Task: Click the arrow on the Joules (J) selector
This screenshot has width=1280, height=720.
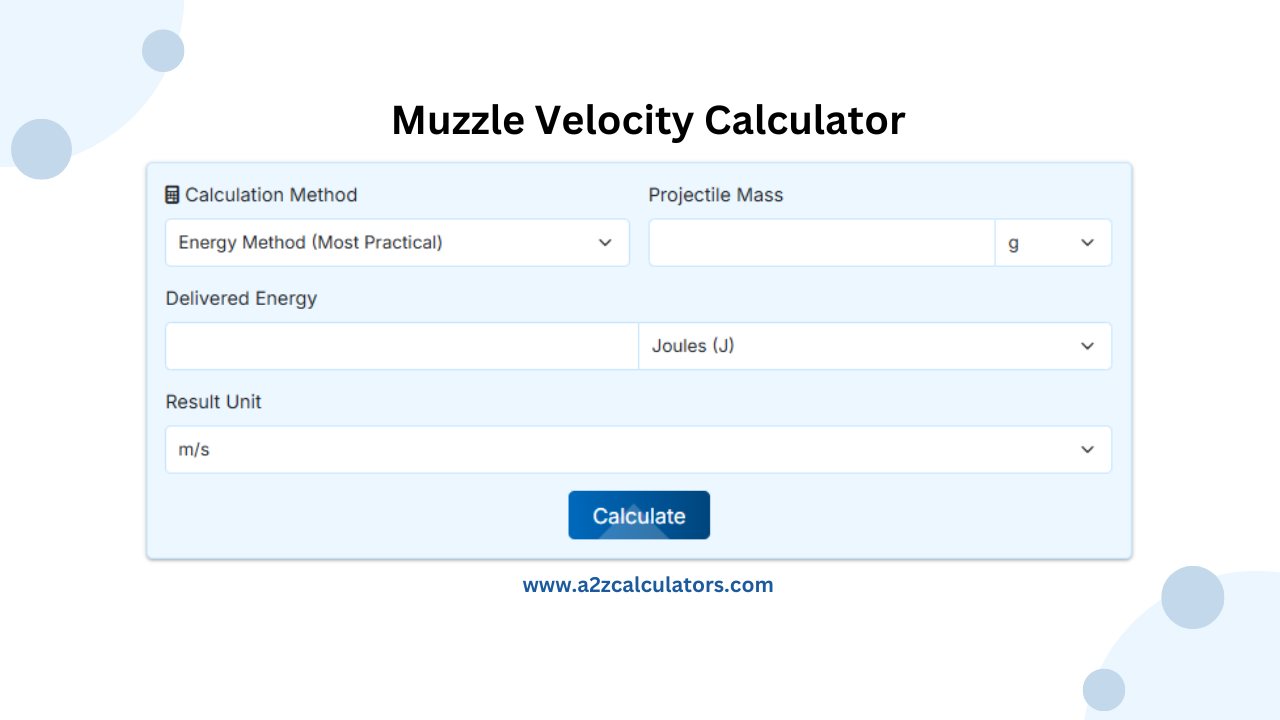Action: [1087, 345]
